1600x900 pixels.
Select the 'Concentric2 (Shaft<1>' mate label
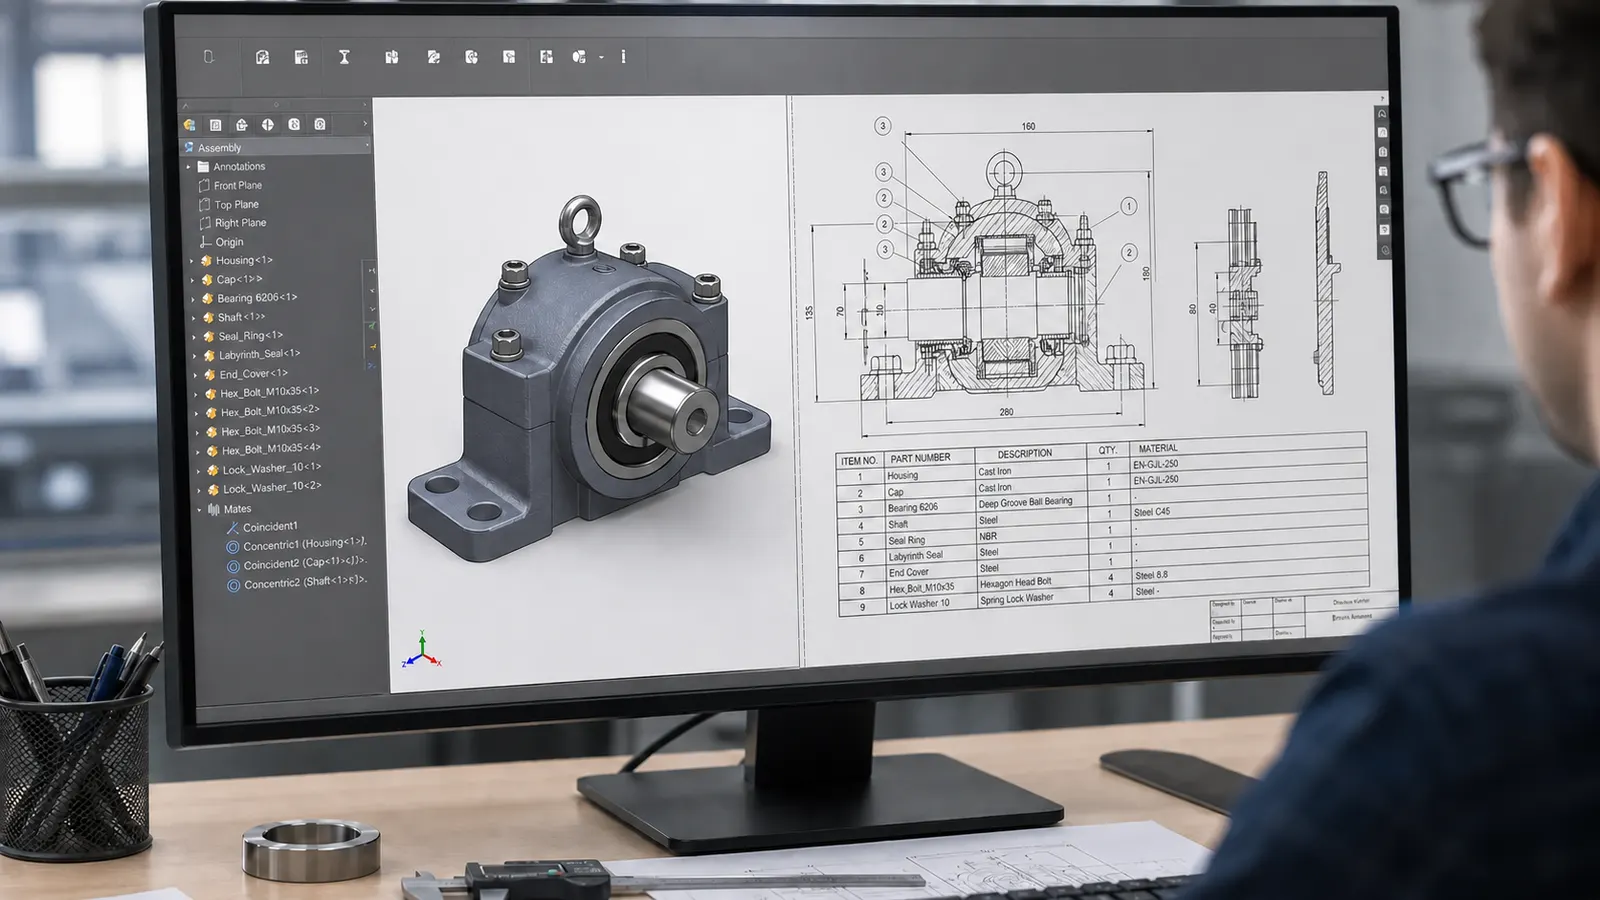click(304, 582)
